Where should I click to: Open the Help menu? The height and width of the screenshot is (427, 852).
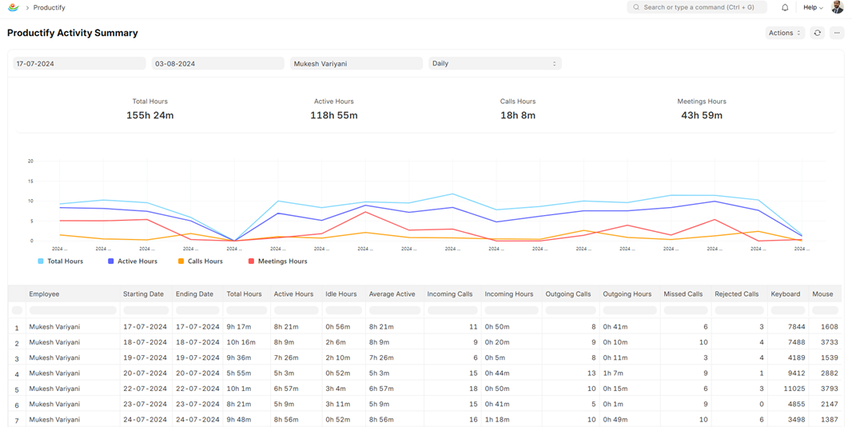813,8
